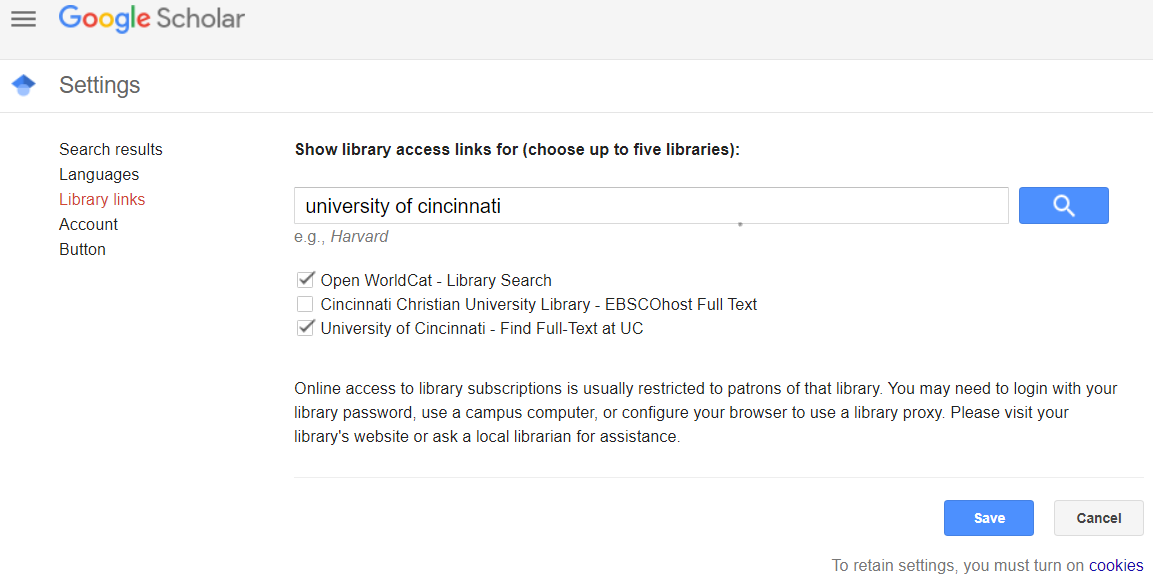
Task: Cancel the settings changes
Action: 1099,518
